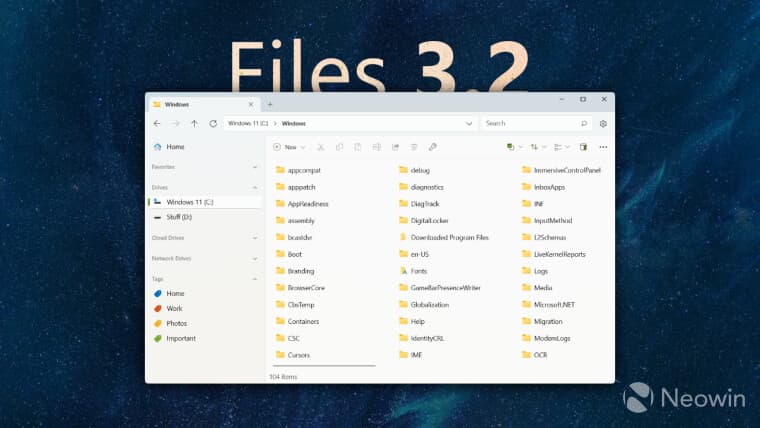Select the Containers folder
This screenshot has width=760, height=428.
click(x=297, y=321)
